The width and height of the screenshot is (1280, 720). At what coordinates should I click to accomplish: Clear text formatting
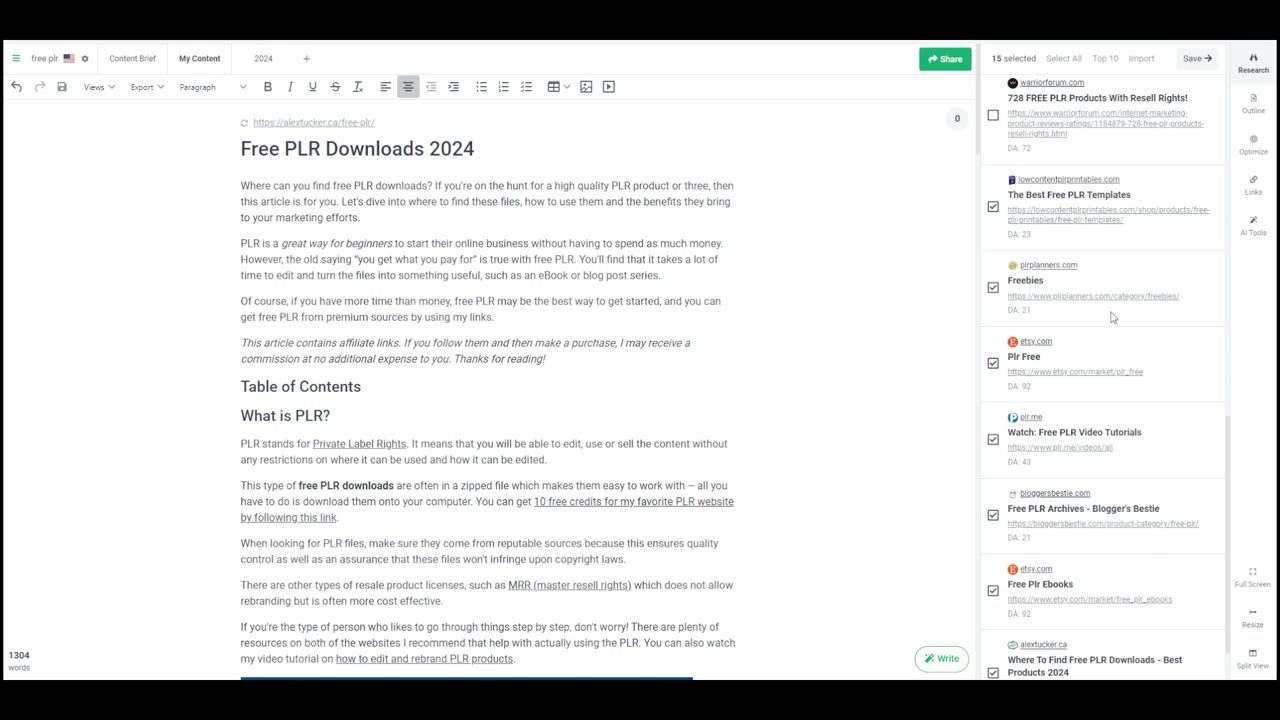[x=358, y=87]
